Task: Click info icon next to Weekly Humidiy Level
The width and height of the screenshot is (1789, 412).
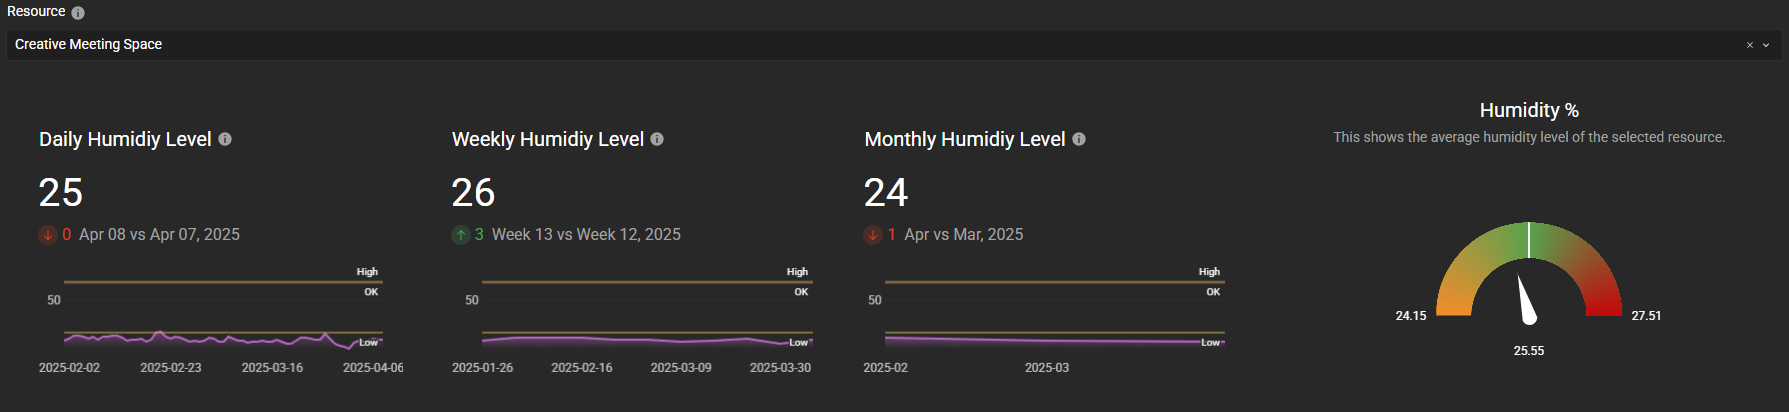Action: (x=657, y=139)
